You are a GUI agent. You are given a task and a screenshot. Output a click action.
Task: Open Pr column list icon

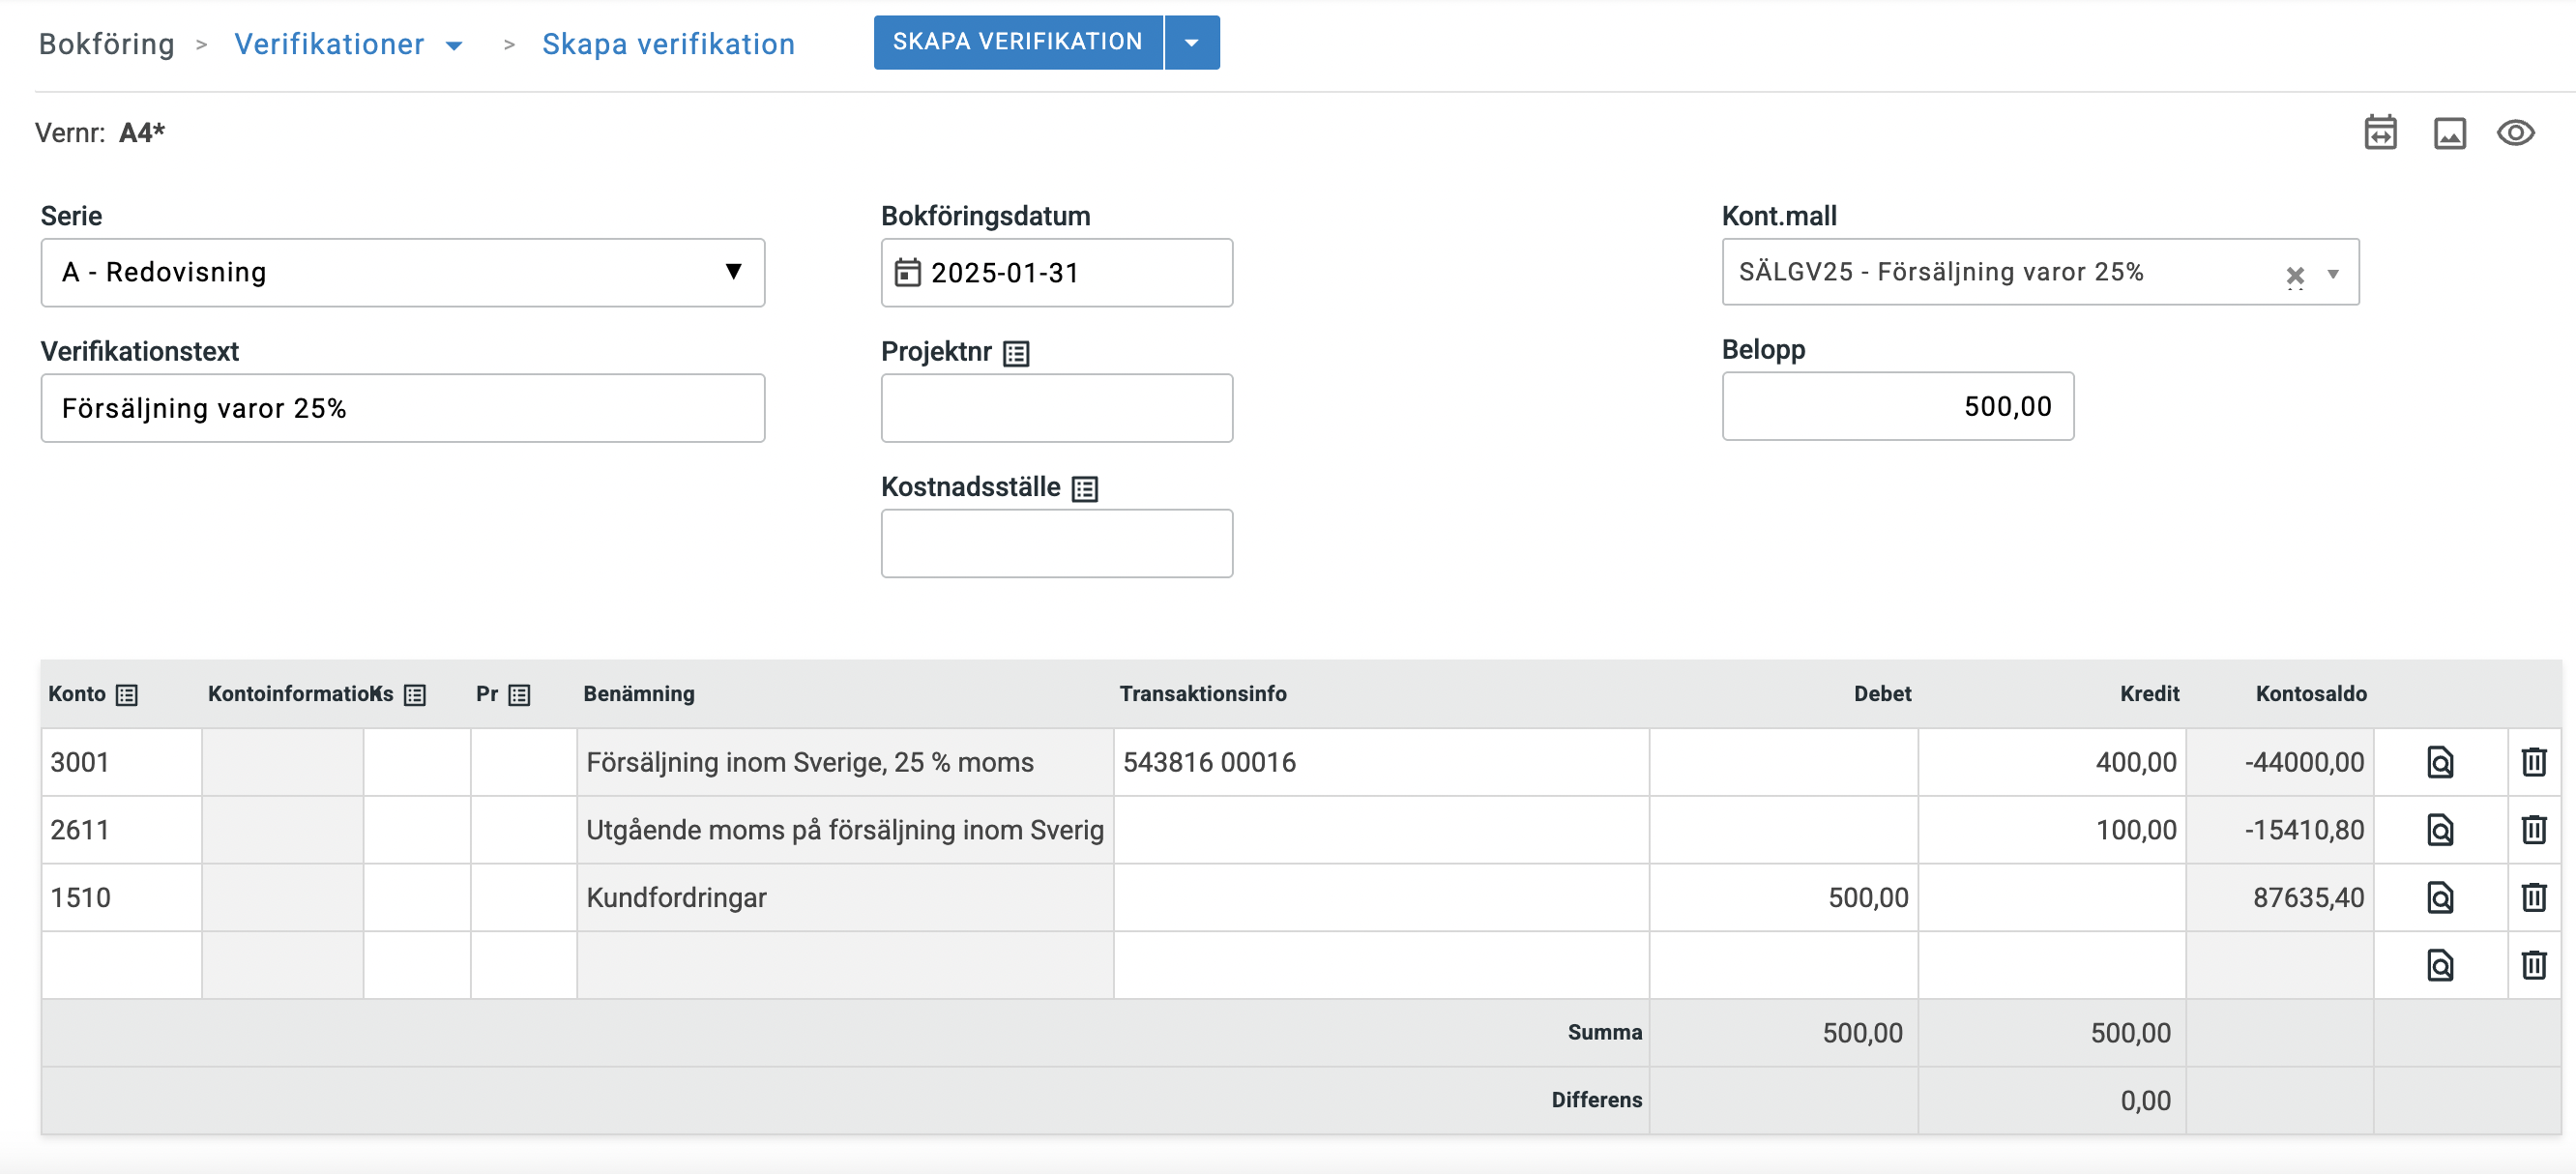pos(519,694)
